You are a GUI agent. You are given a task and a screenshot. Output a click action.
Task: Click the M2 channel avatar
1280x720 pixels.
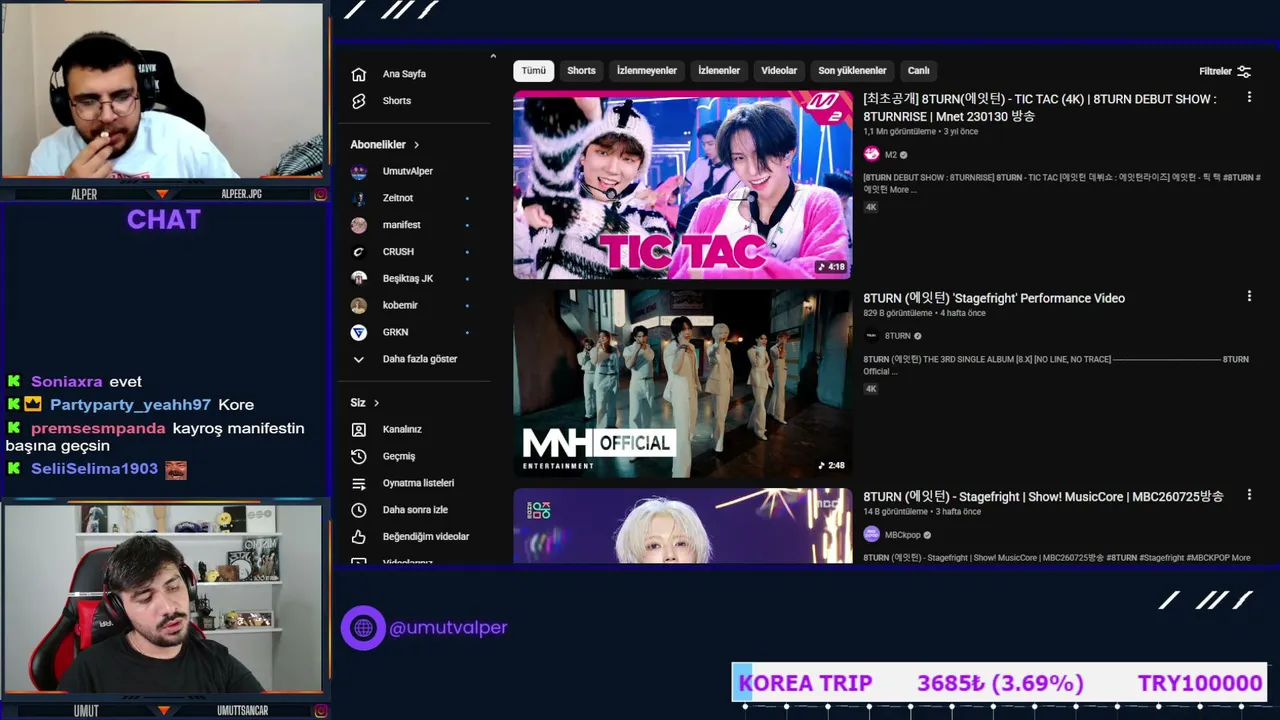coord(871,154)
